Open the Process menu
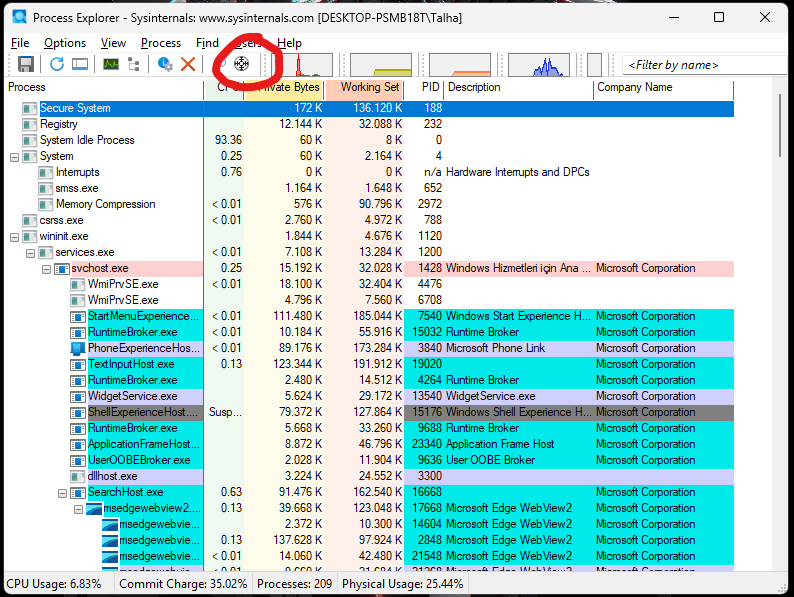 [x=161, y=43]
